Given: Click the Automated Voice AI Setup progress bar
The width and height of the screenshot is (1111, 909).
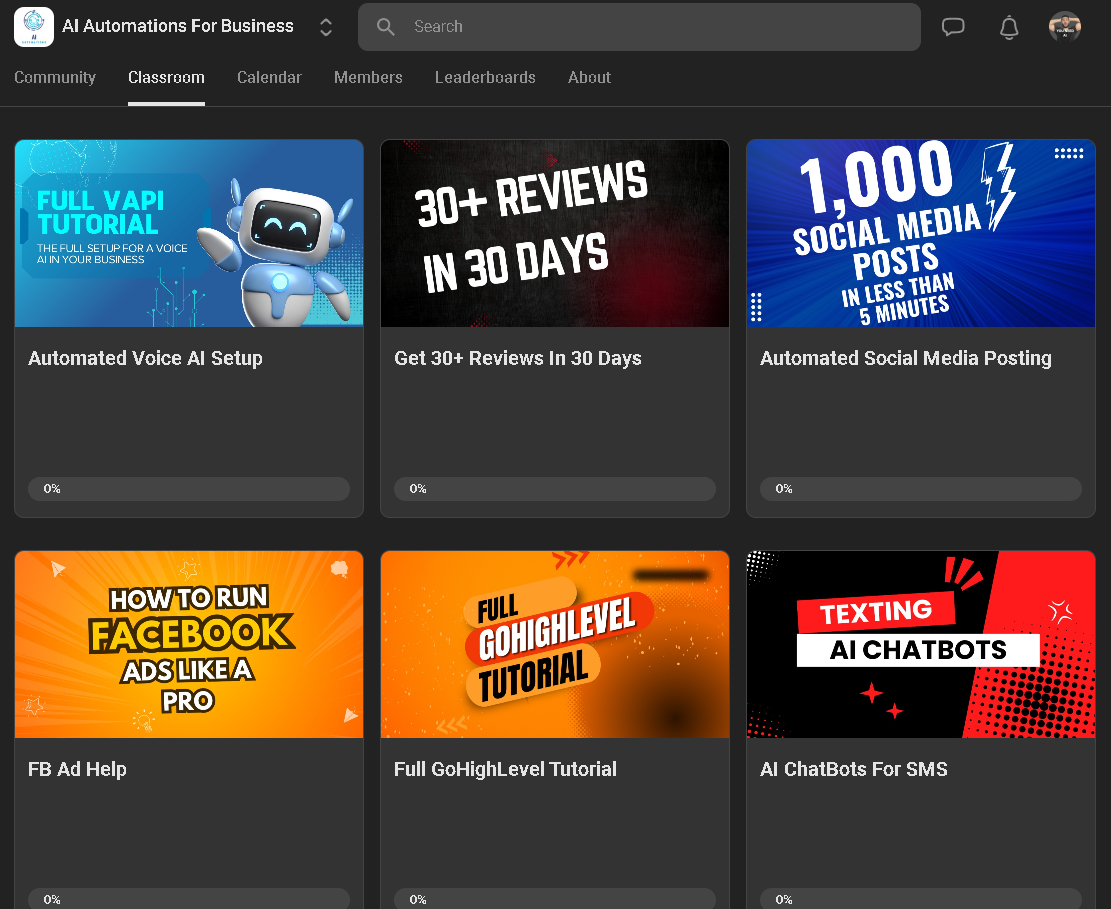Looking at the screenshot, I should click(189, 489).
